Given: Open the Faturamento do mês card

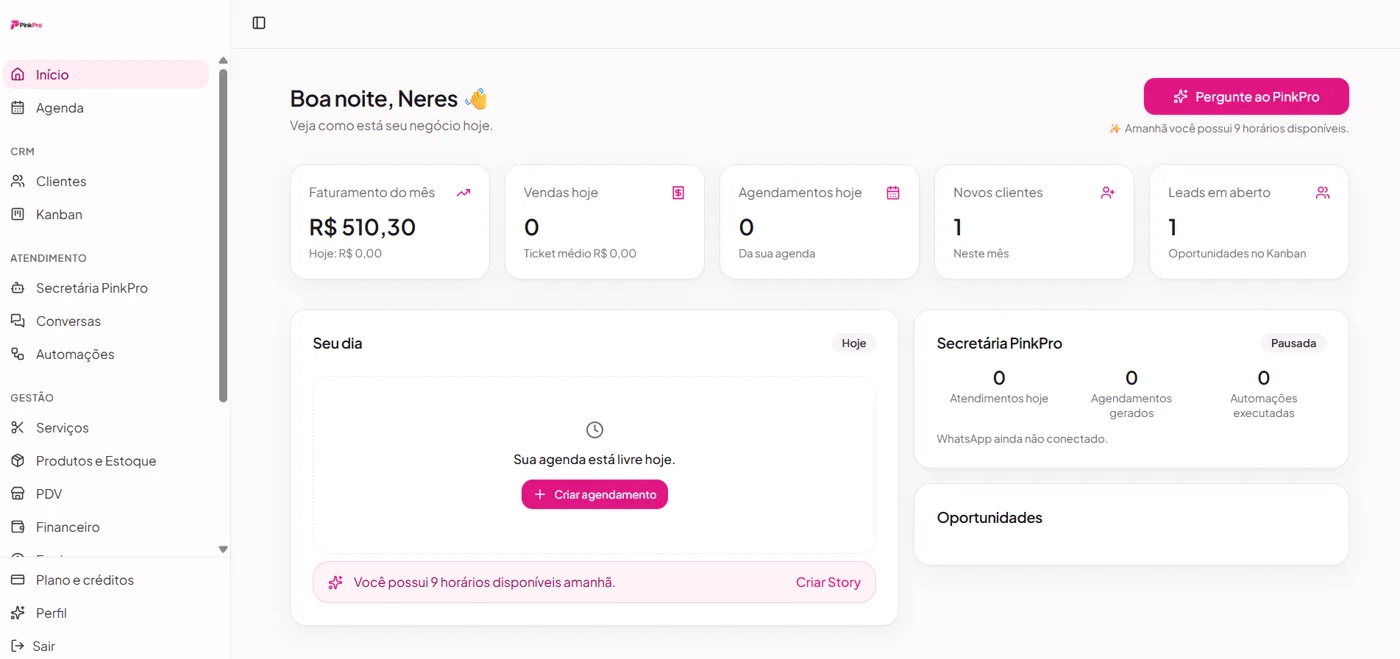Looking at the screenshot, I should (390, 222).
